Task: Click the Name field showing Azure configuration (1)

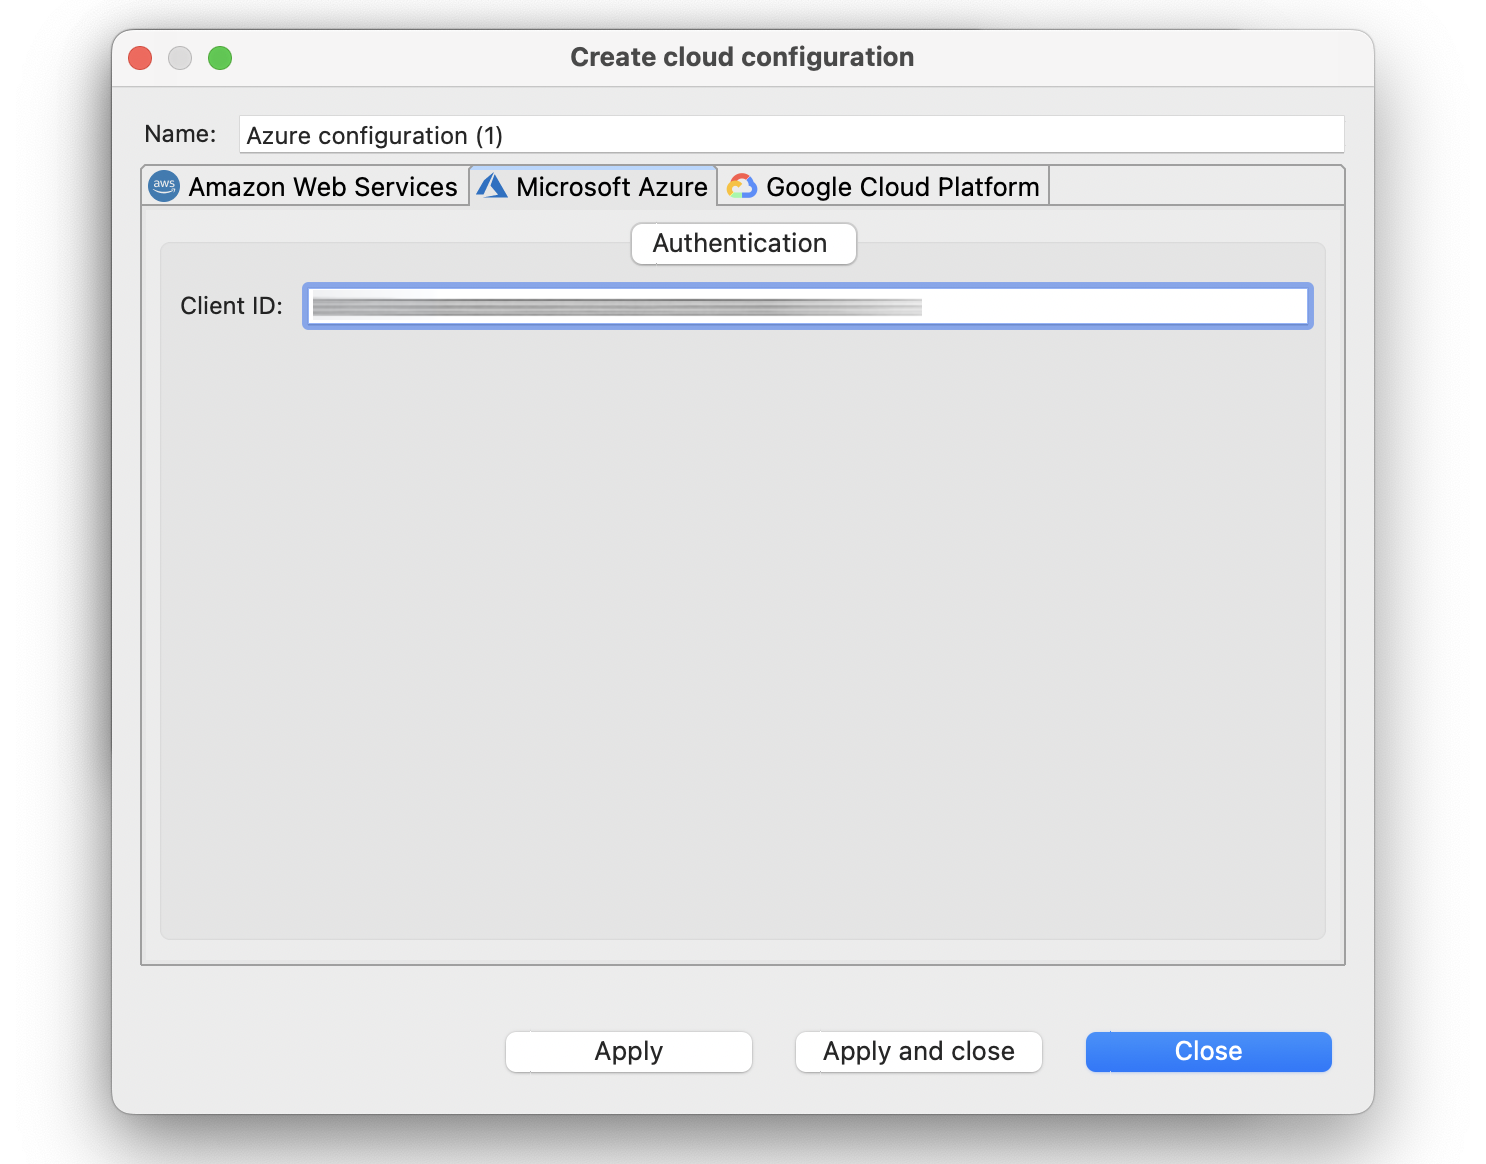Action: coord(790,134)
